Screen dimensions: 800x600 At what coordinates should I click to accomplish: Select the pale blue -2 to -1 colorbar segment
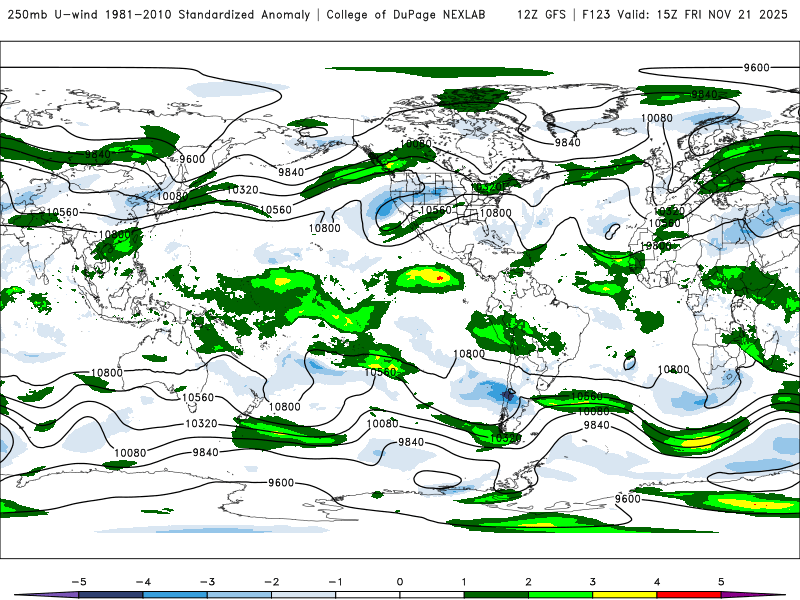(x=304, y=595)
